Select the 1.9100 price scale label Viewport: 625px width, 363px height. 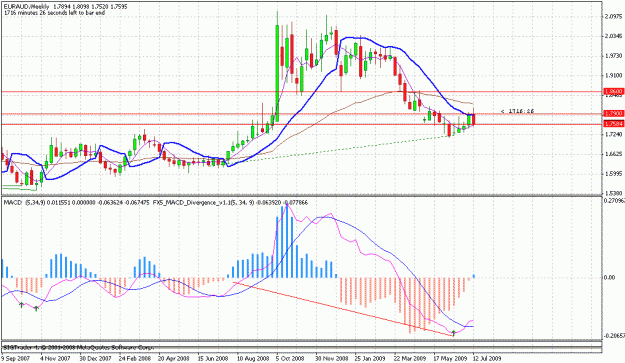point(613,75)
